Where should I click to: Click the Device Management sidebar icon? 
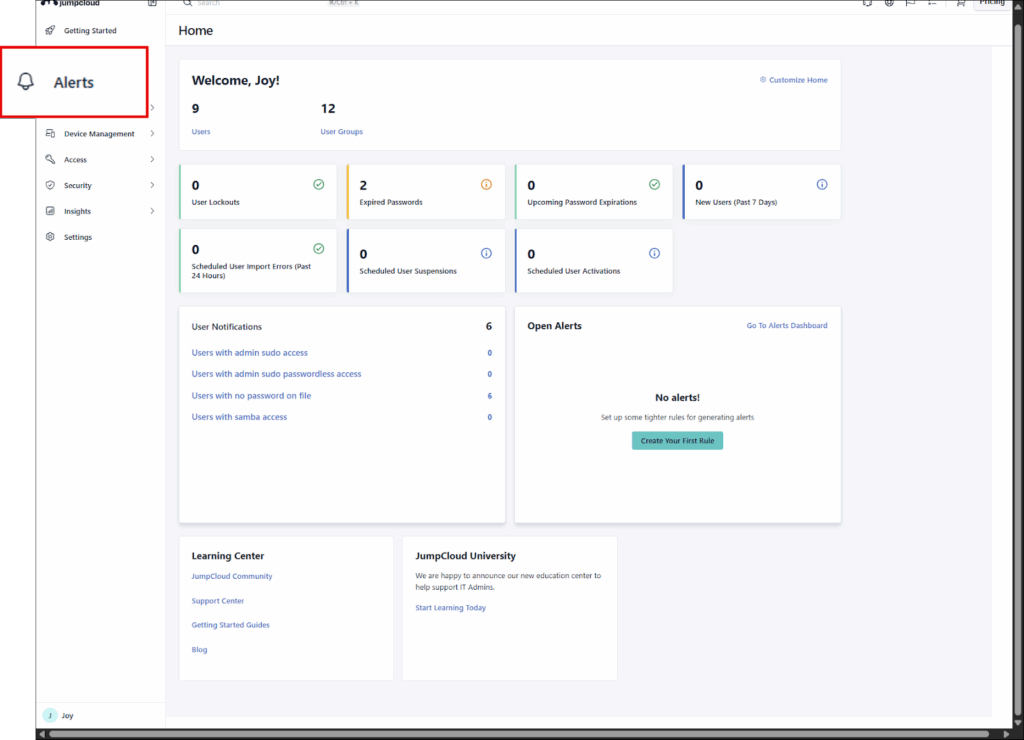click(50, 134)
